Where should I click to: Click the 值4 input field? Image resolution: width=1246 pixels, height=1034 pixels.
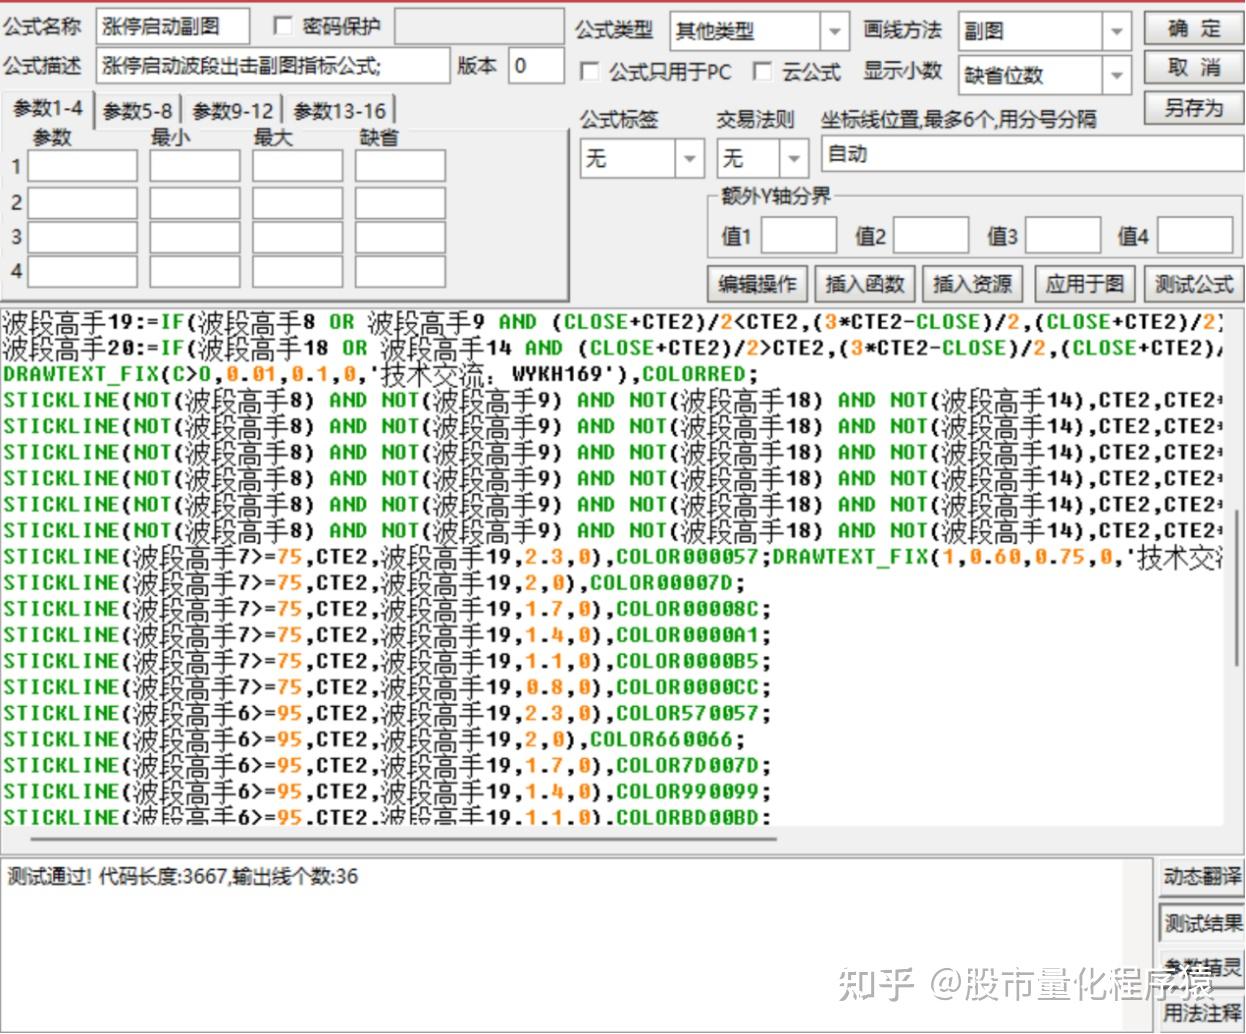(1194, 236)
